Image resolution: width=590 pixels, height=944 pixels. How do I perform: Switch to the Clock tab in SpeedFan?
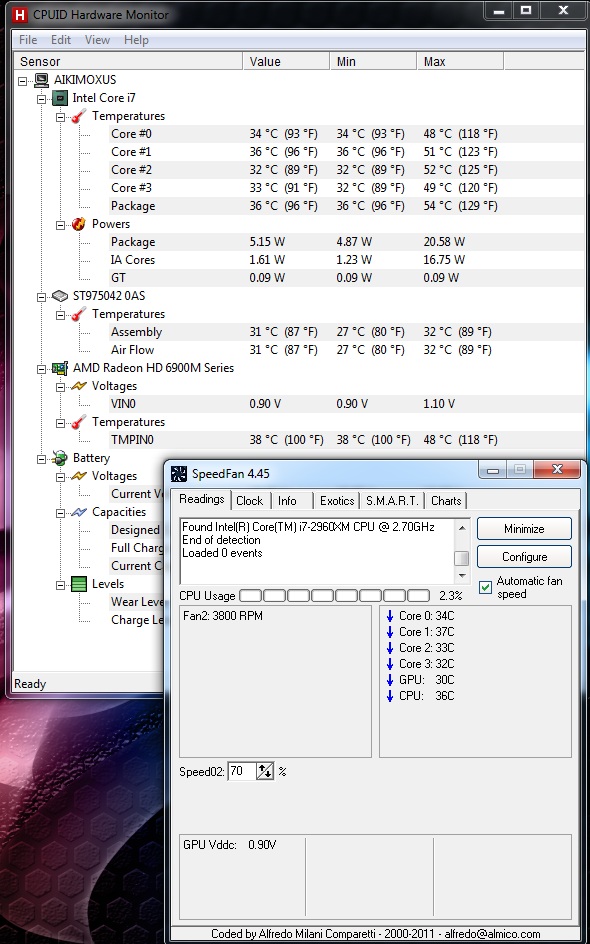pos(249,501)
